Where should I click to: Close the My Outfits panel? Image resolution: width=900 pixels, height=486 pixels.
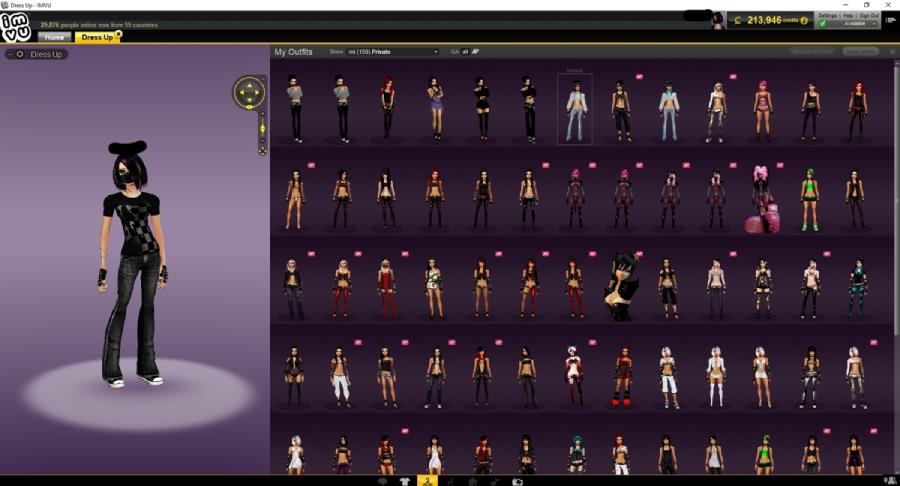point(892,52)
